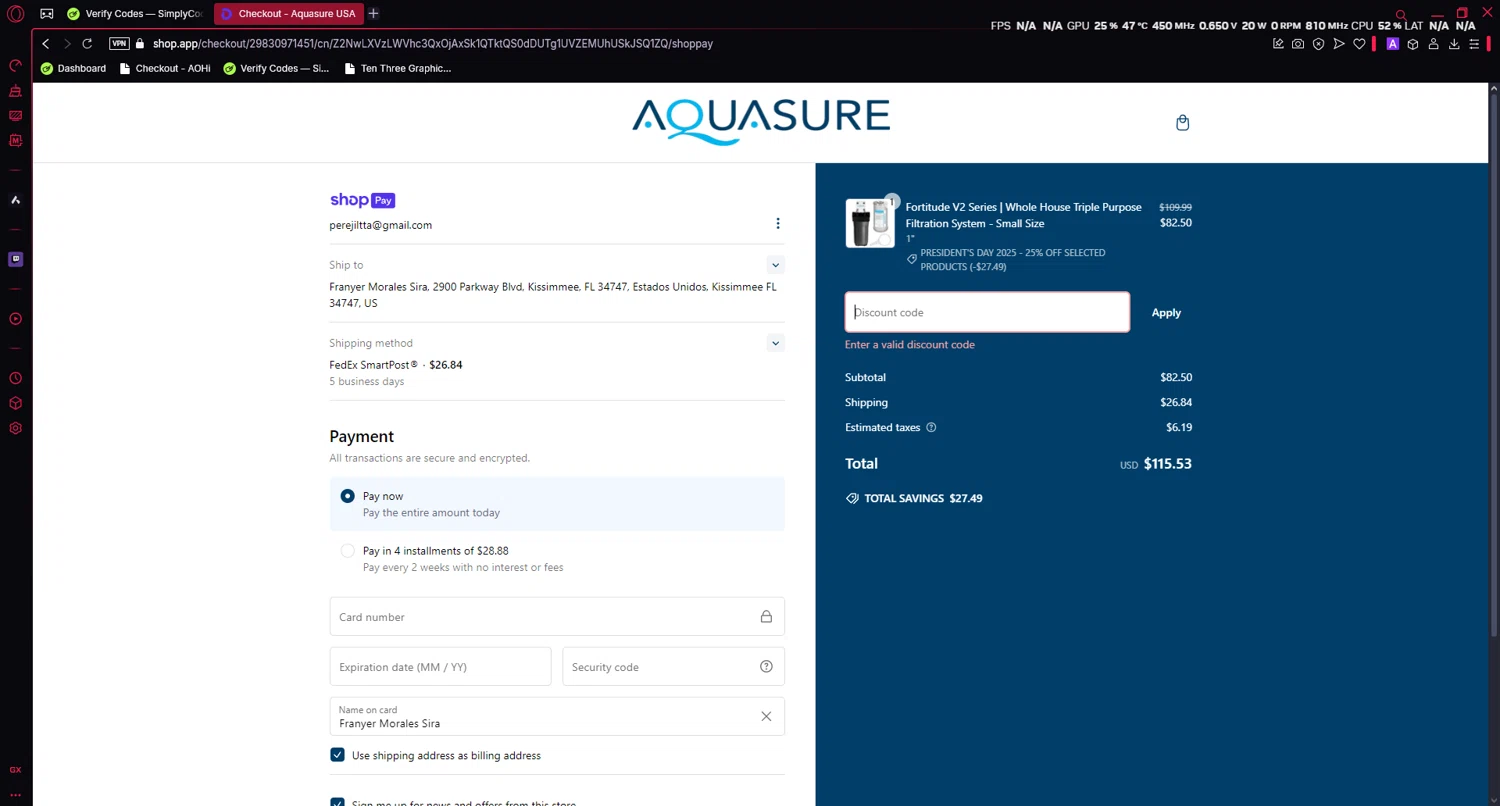The height and width of the screenshot is (806, 1500).
Task: Click the FedEx SmartPost $26.84 text
Action: [x=396, y=365]
